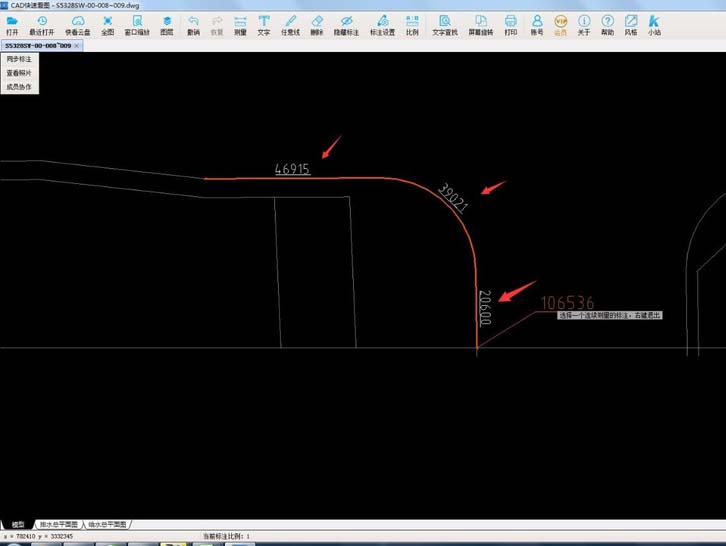Open the account (账号) icon
The image size is (726, 546).
tap(537, 25)
